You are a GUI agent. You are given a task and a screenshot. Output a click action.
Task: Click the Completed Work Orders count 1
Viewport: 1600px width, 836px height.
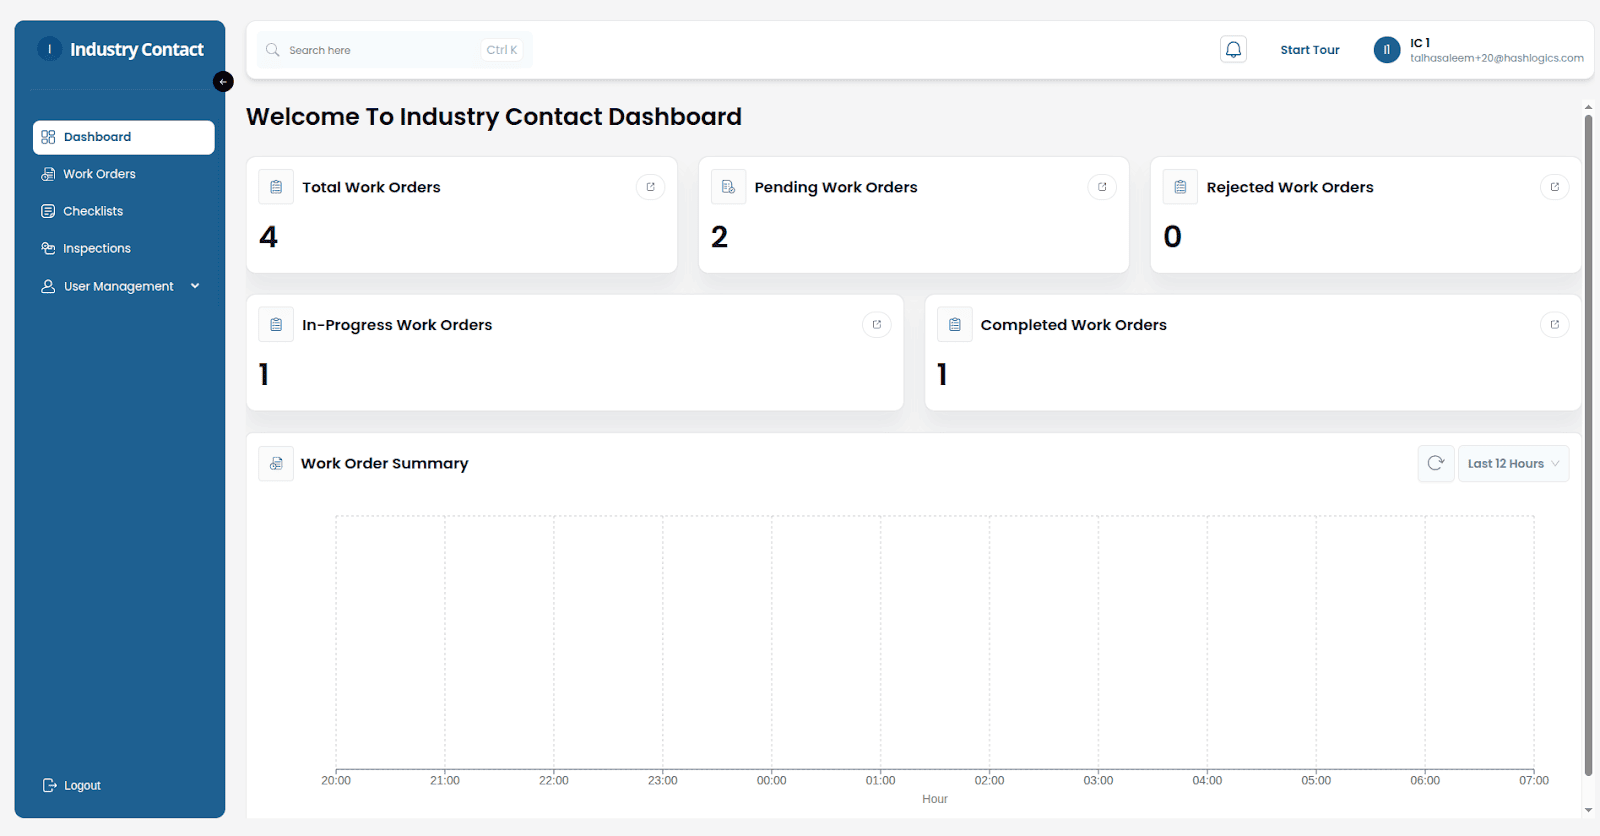(942, 375)
